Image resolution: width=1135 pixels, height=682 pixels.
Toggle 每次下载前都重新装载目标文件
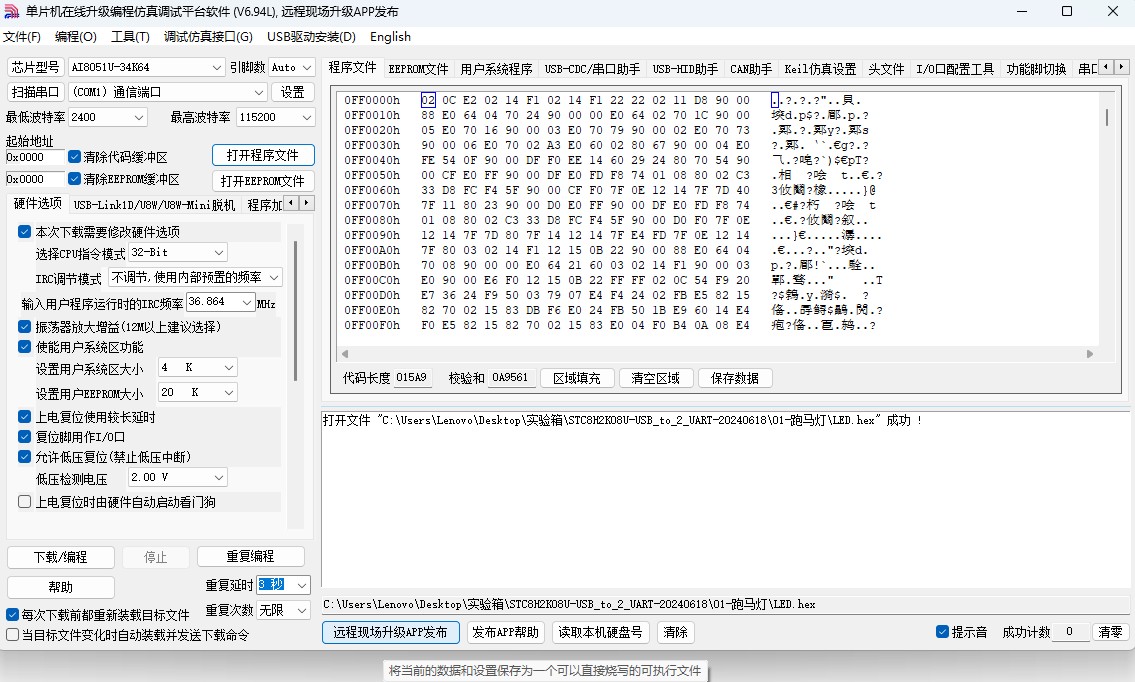(12, 615)
